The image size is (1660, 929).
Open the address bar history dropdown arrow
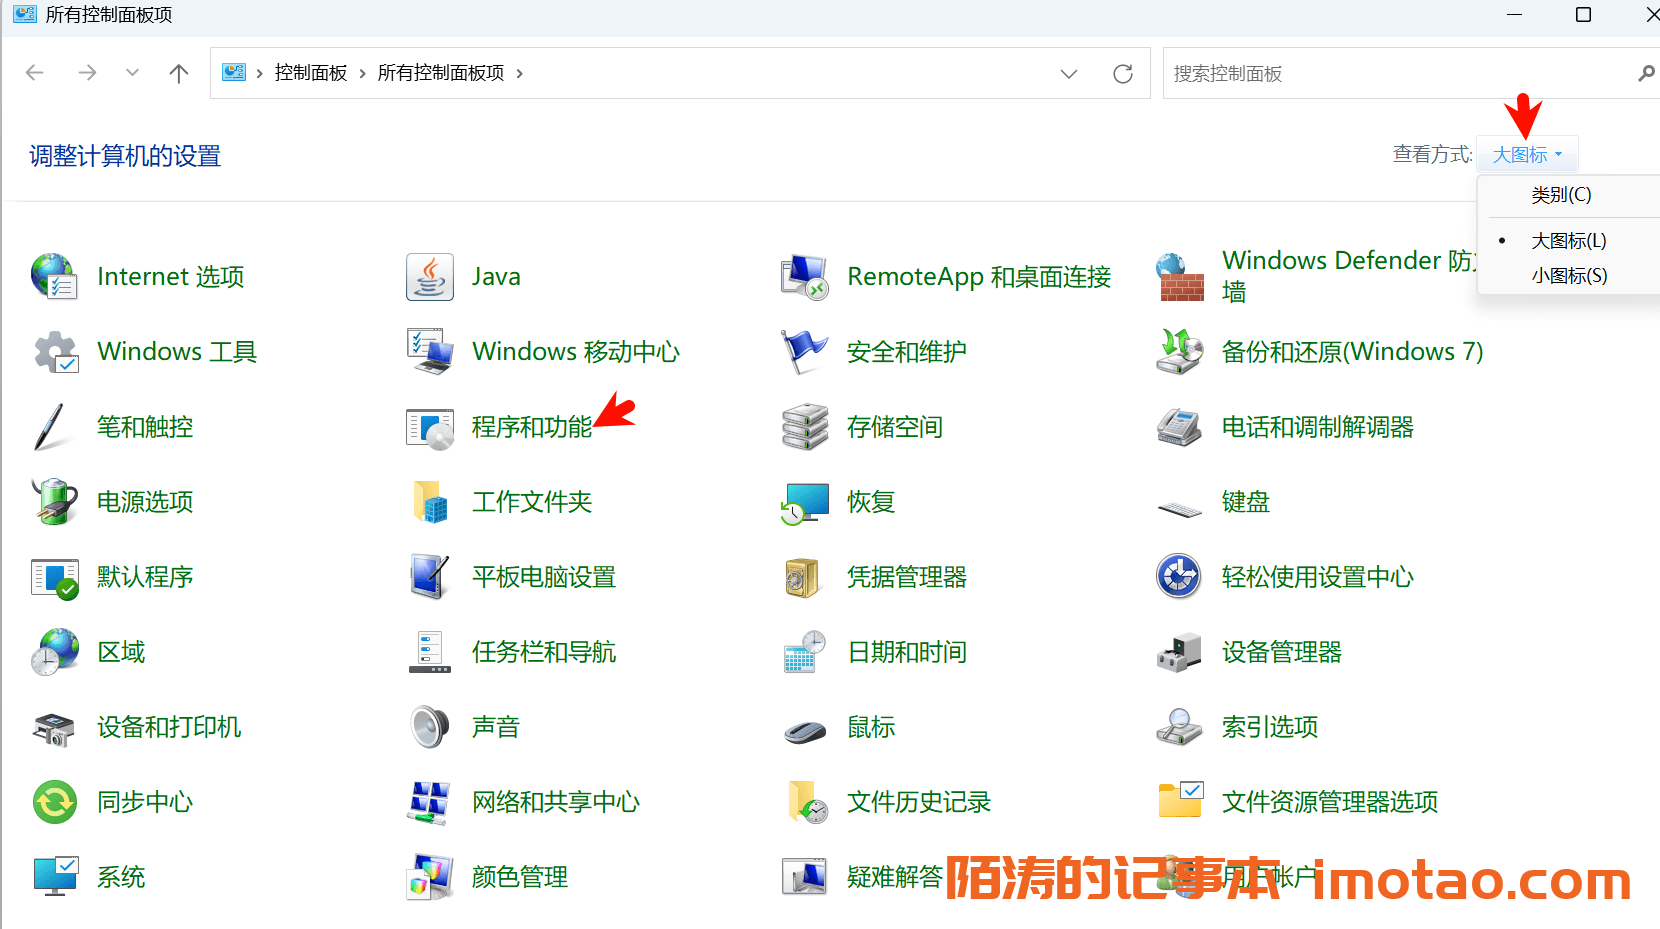[x=1069, y=74]
